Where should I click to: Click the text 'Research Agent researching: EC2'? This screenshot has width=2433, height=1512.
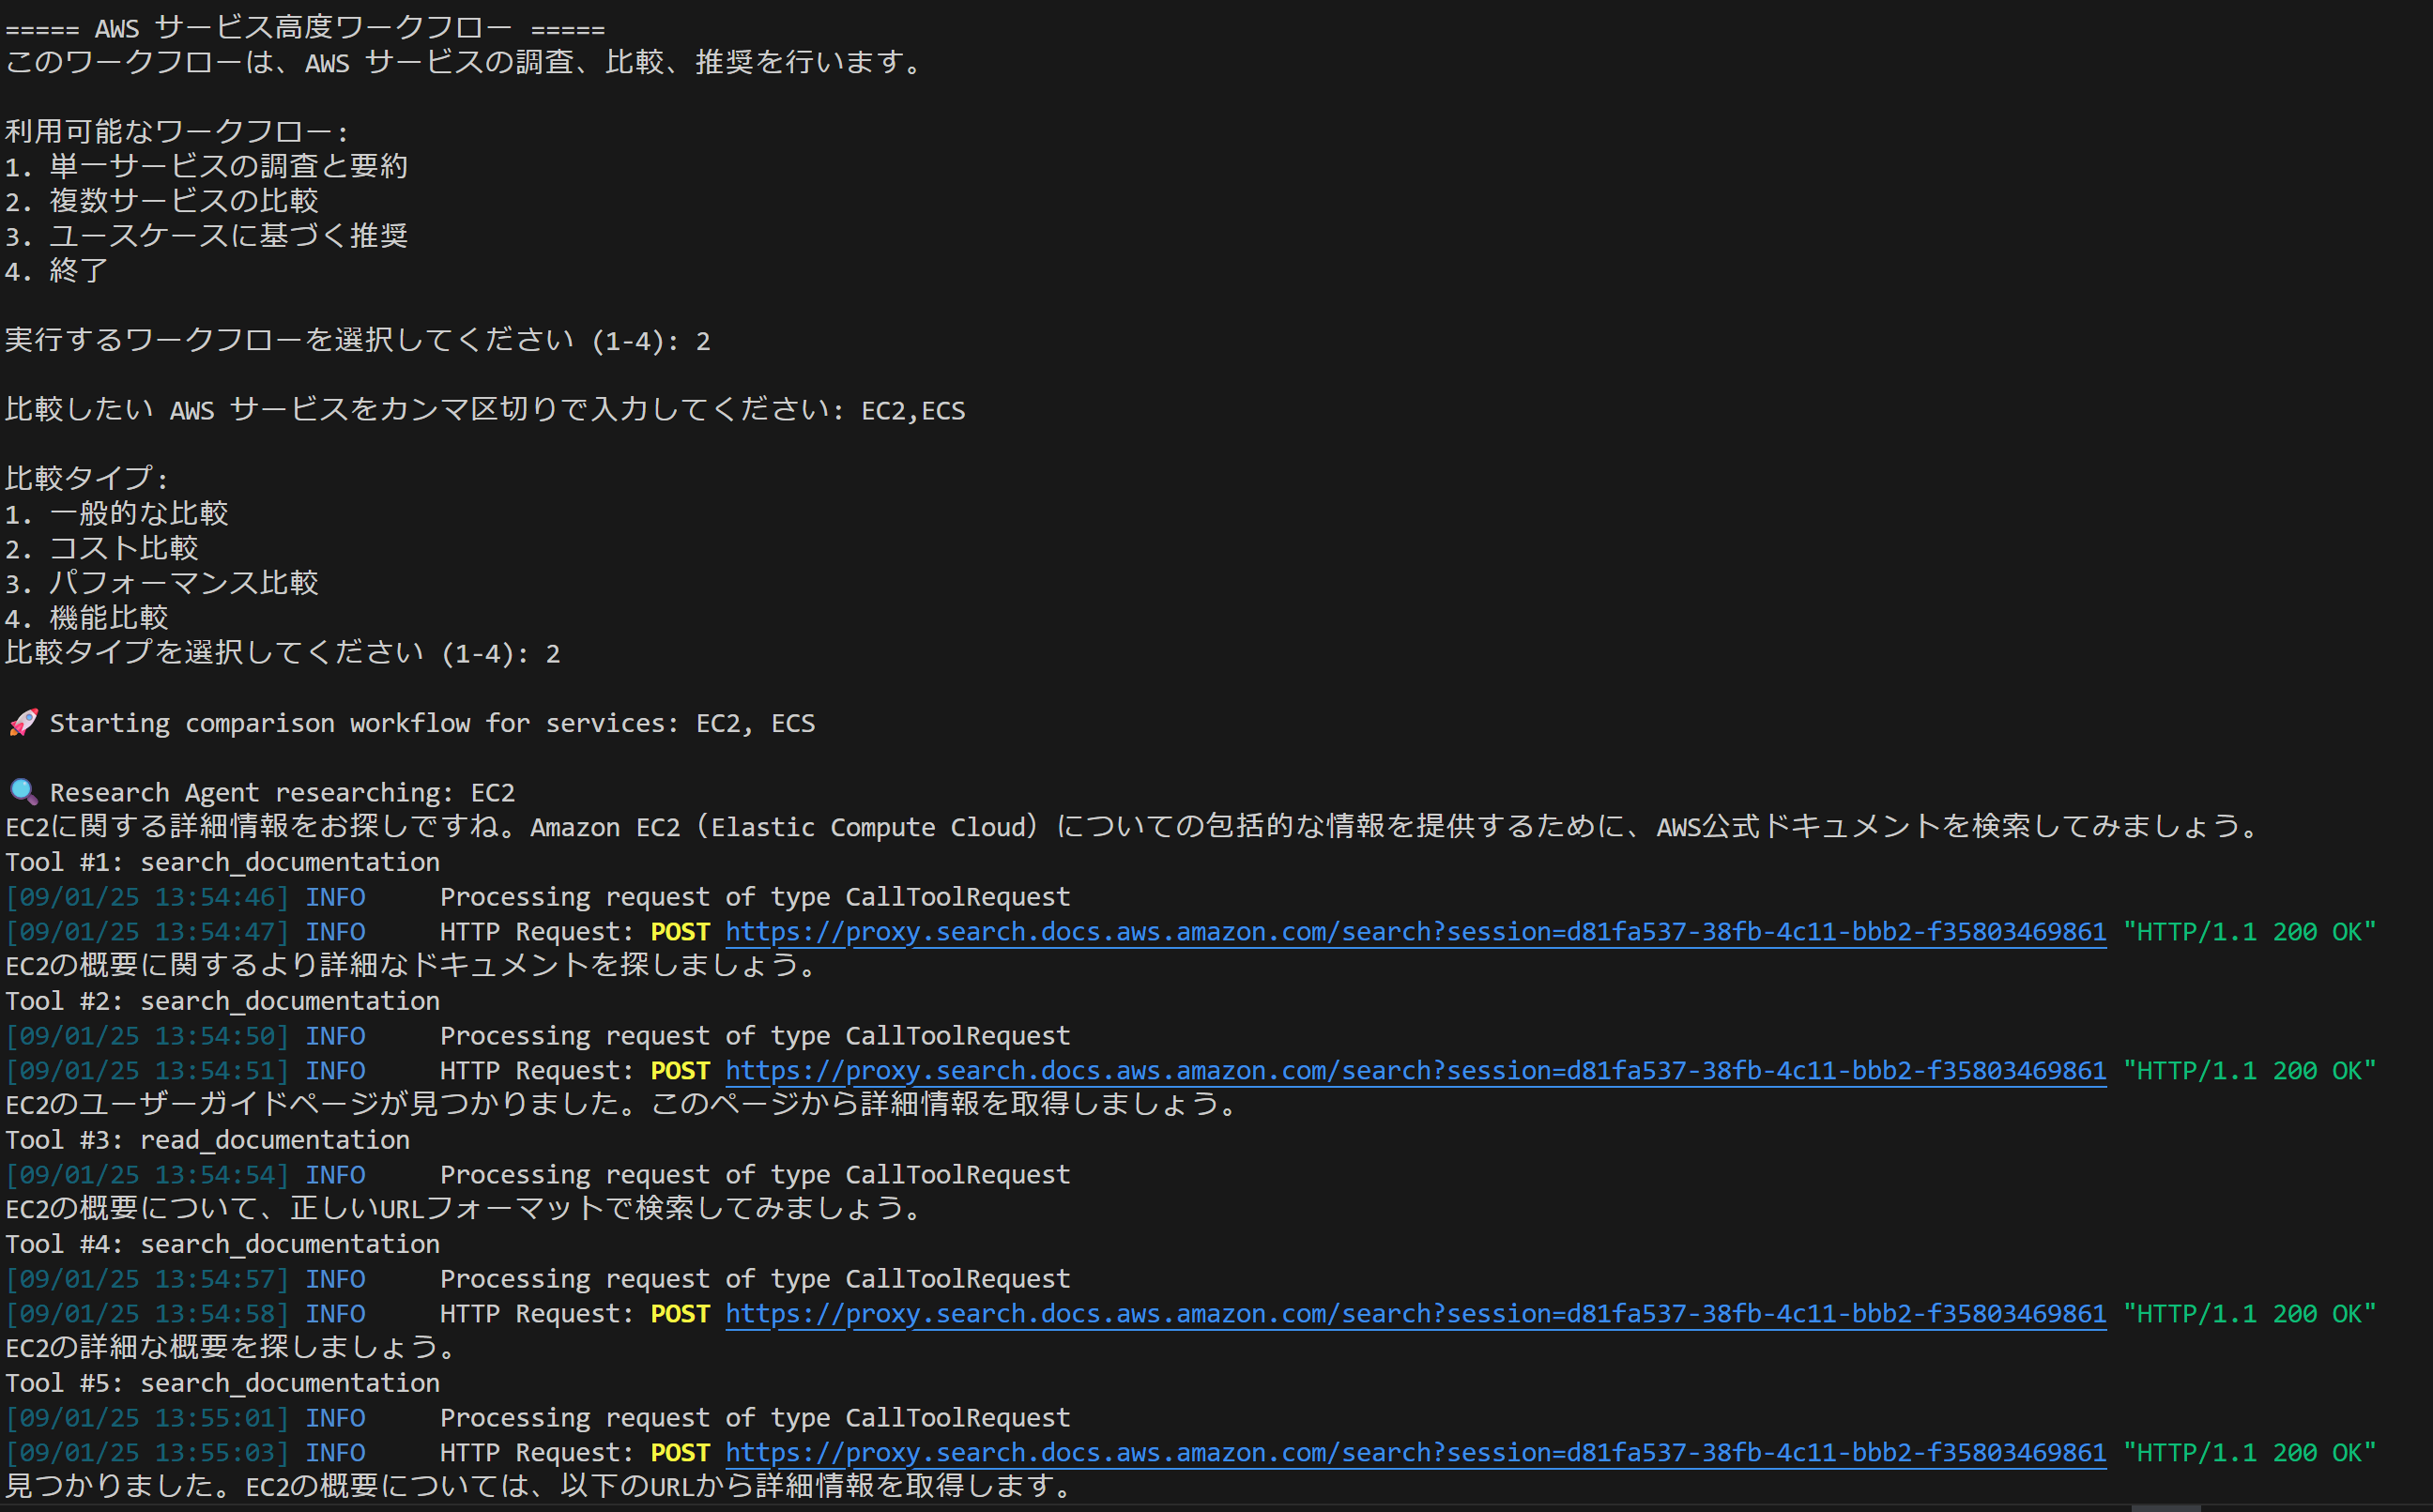282,793
